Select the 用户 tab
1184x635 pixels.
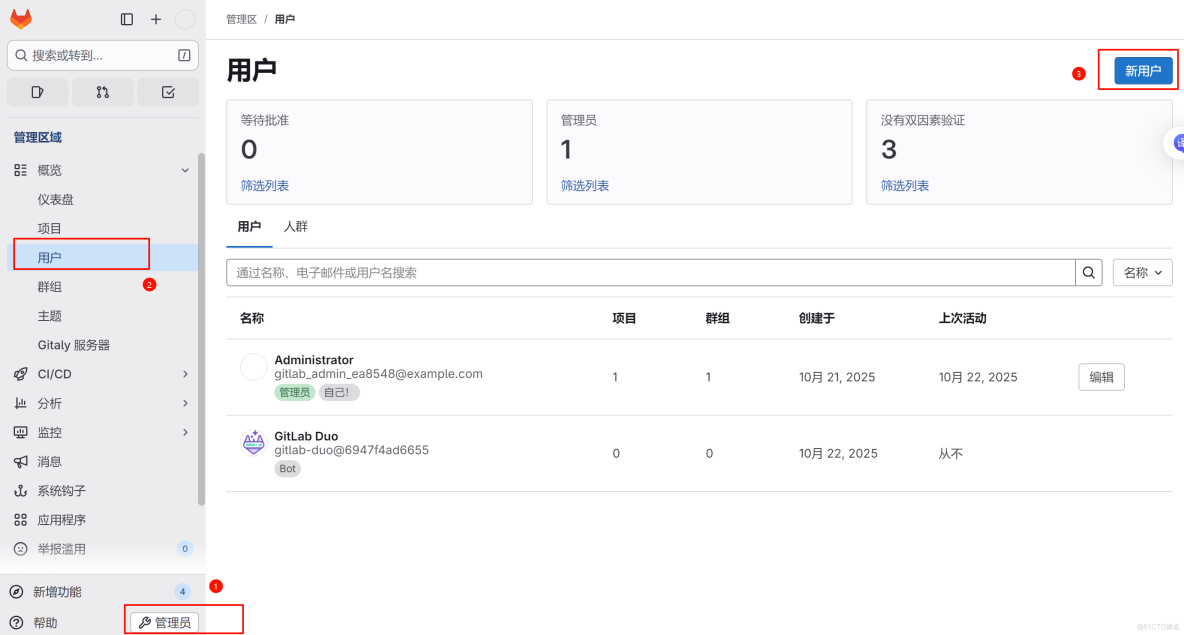[249, 226]
